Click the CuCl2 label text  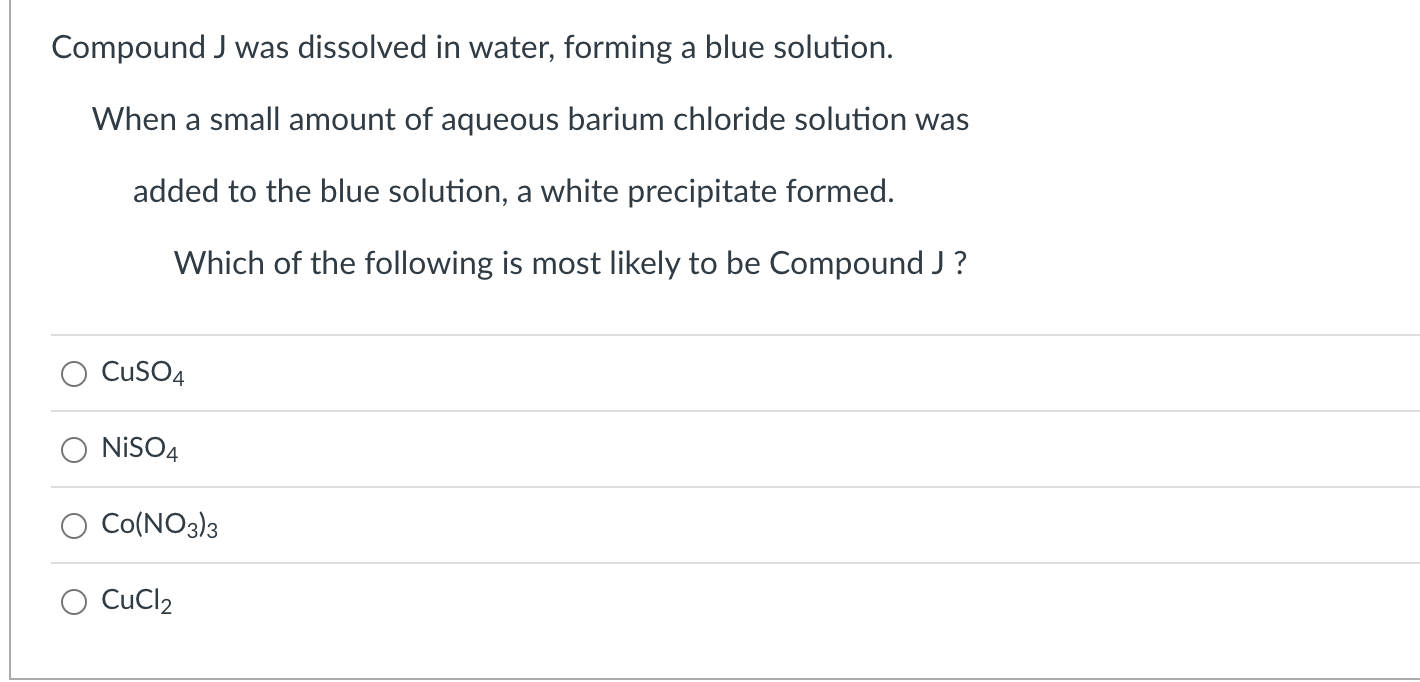point(136,601)
